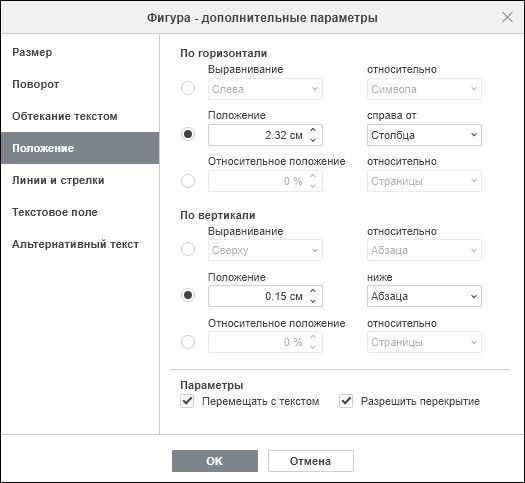Screen dimensions: 525x483
Task: Confirm settings with the OK button
Action: [215, 461]
